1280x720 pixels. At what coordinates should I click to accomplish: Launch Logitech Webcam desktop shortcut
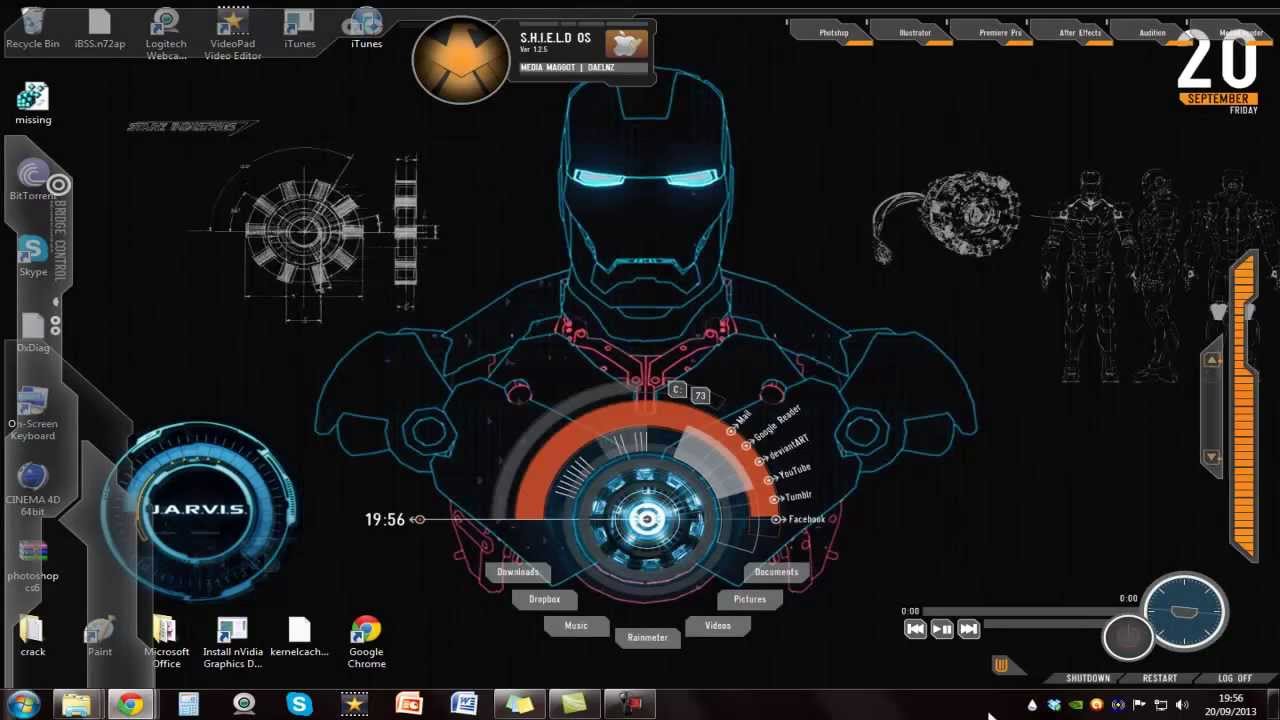tap(166, 34)
